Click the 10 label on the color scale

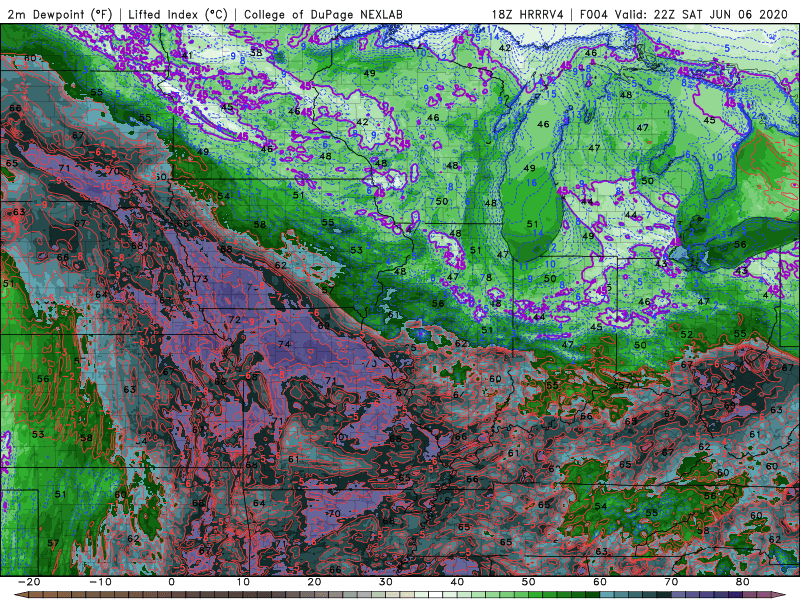pyautogui.click(x=243, y=582)
